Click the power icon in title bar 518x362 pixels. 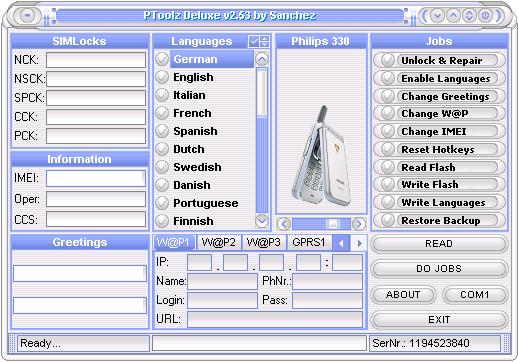(485, 15)
